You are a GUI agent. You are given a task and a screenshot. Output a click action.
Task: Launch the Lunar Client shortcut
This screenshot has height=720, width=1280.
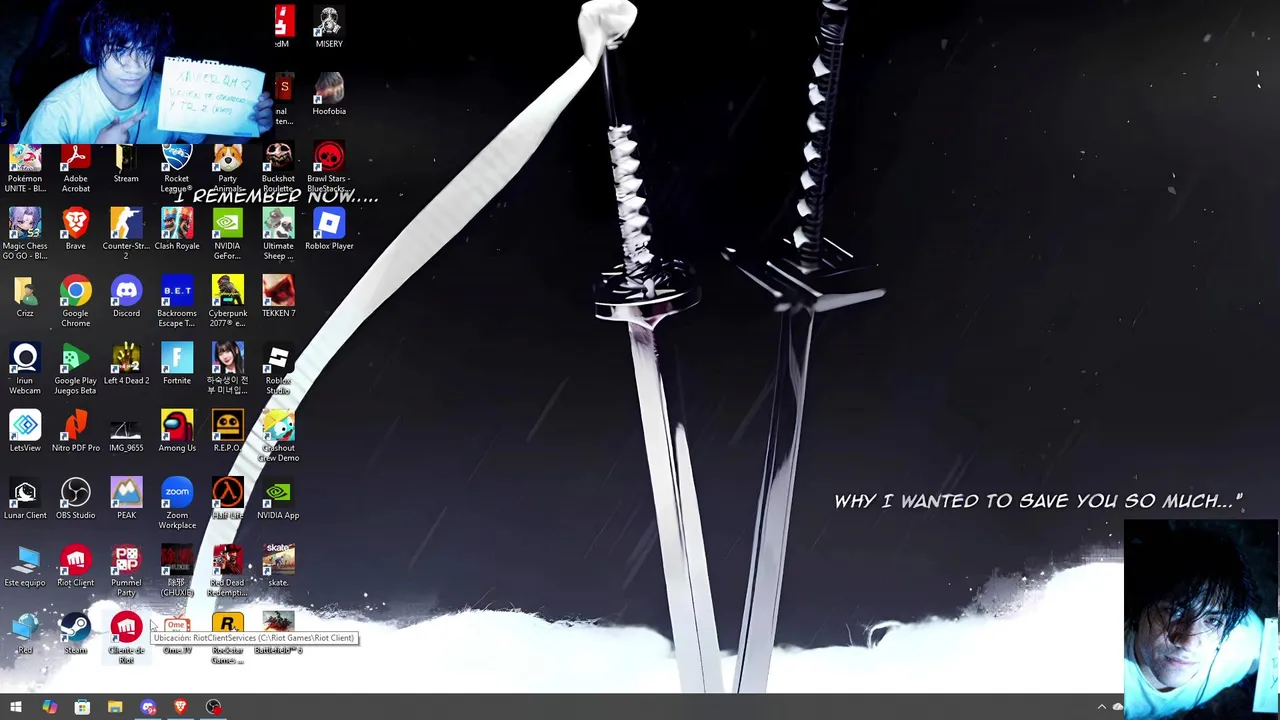coord(25,498)
